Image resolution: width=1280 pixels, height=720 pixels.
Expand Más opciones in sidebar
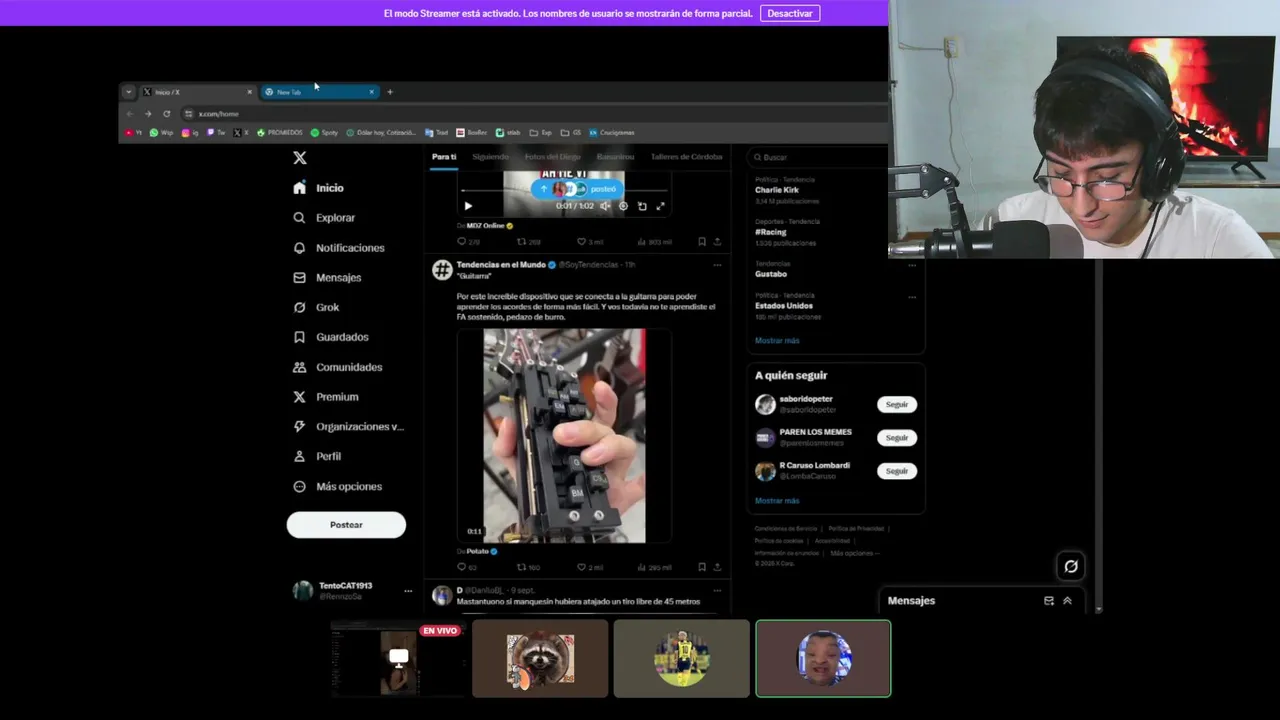337,486
